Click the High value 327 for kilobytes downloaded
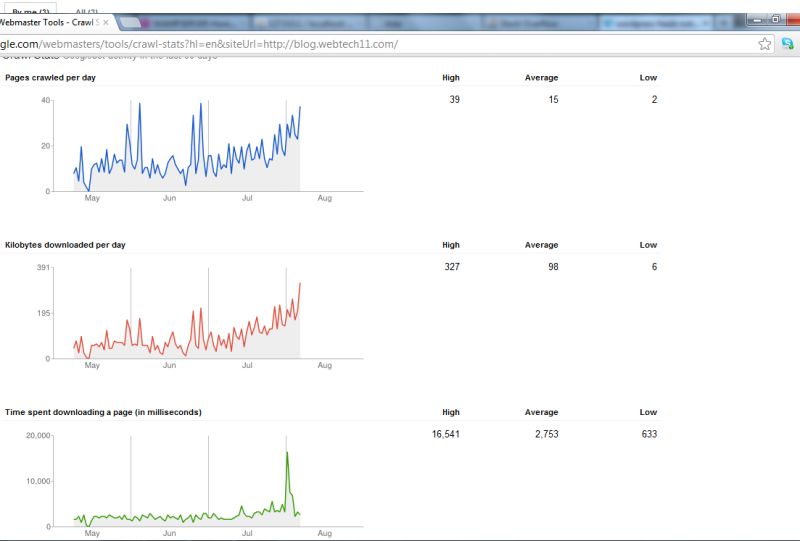This screenshot has height=541, width=800. coord(452,266)
